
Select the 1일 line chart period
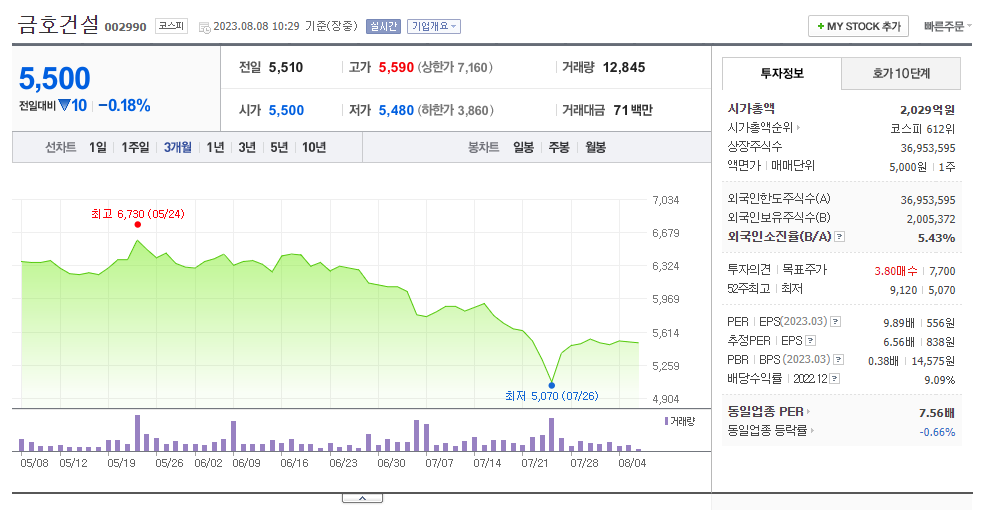(98, 147)
